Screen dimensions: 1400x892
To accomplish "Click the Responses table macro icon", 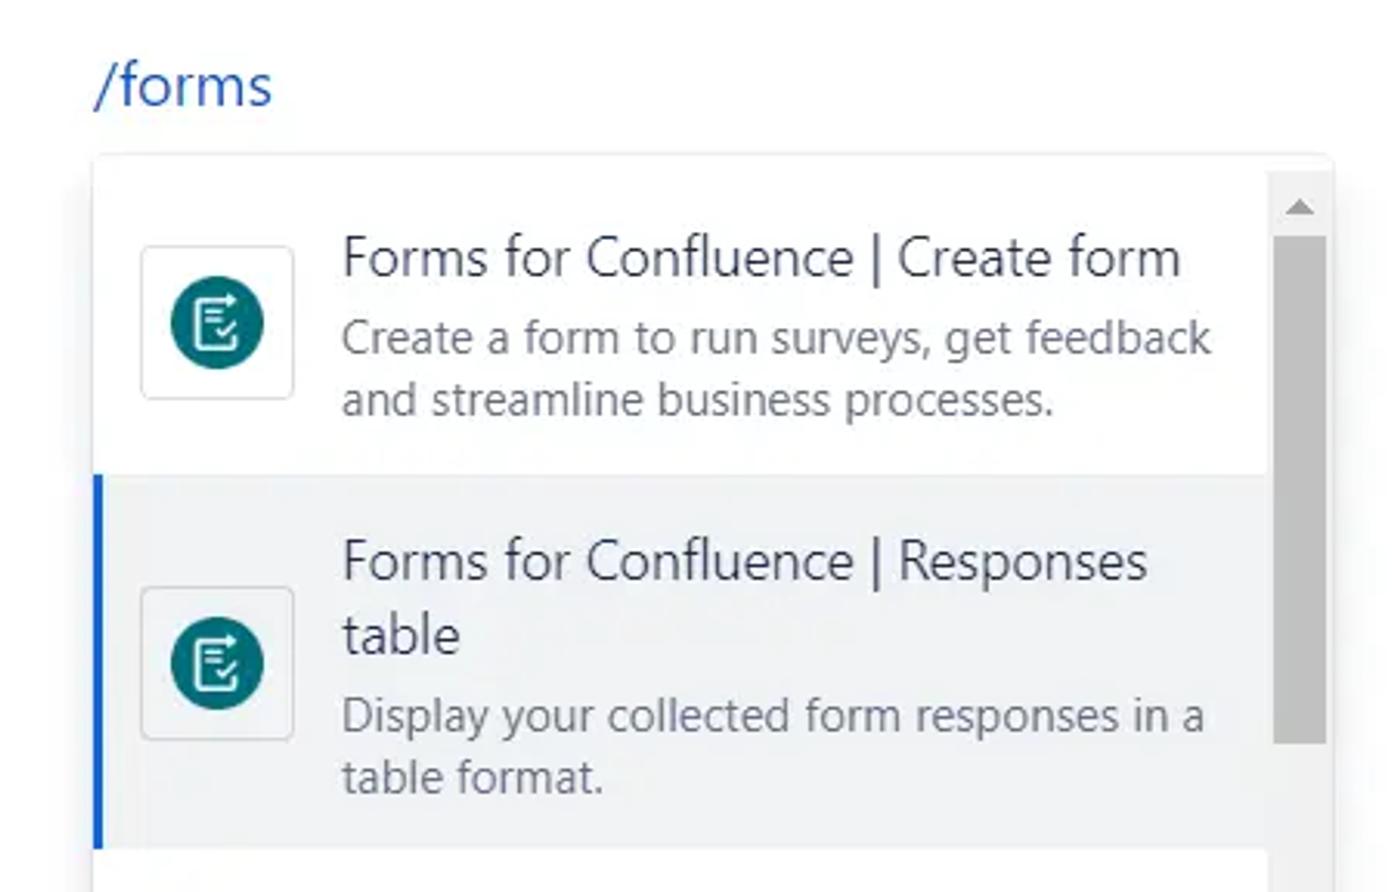I will pos(217,664).
